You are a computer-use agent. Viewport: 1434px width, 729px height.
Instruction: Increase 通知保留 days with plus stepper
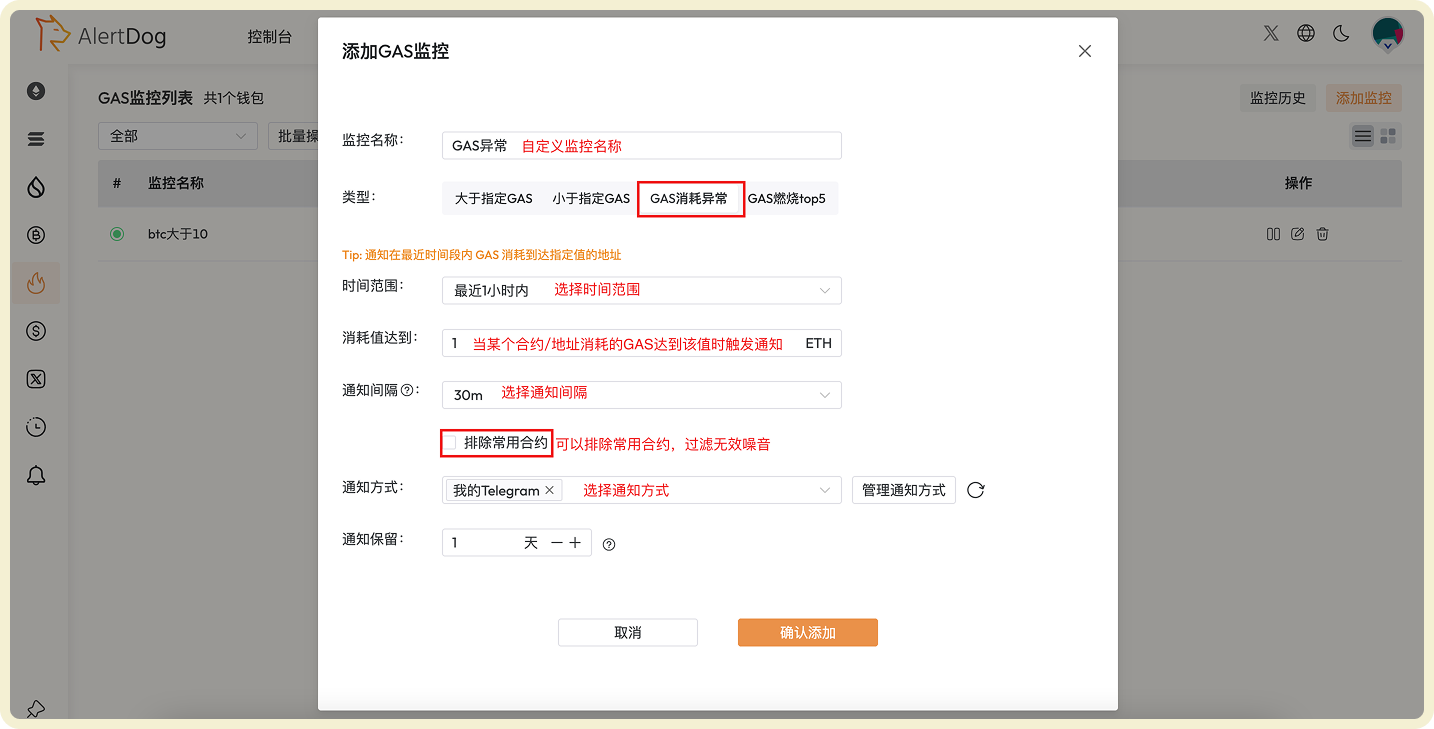tap(575, 542)
